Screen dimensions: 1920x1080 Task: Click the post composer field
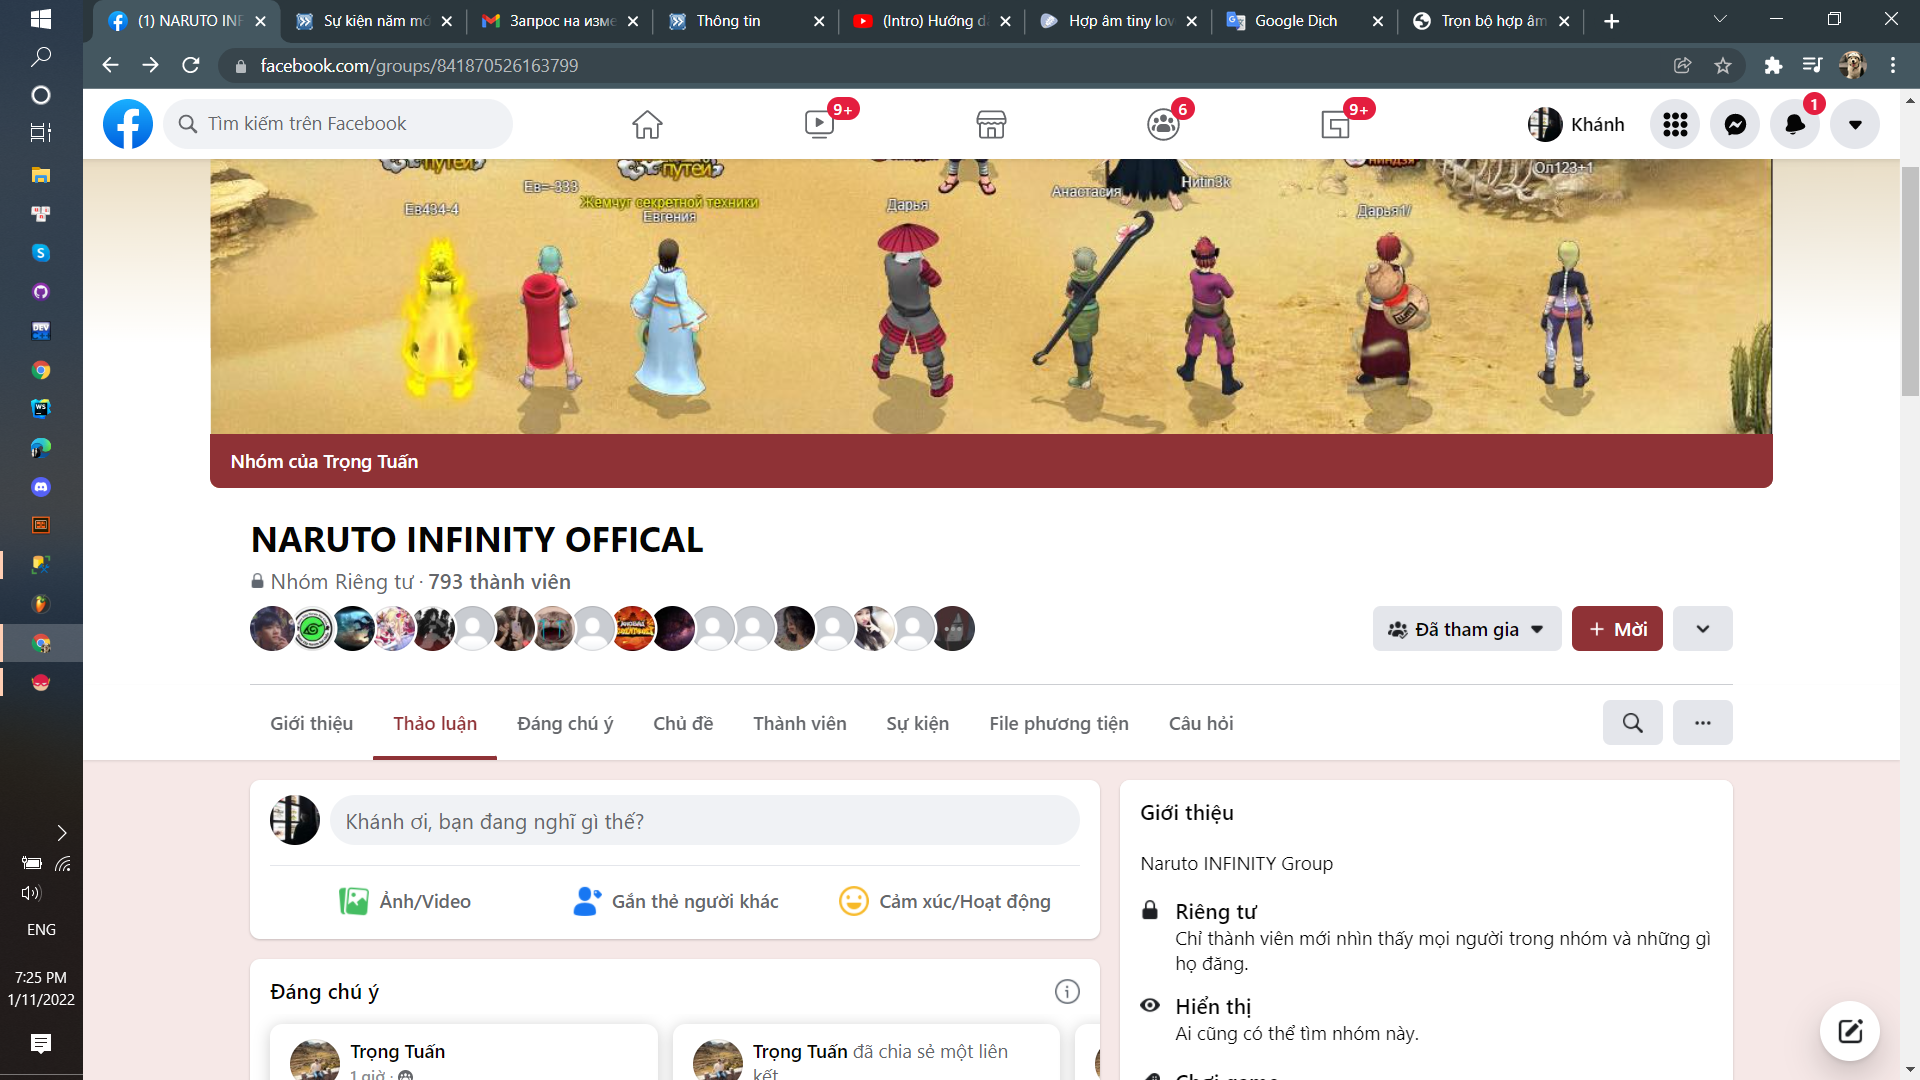coord(704,821)
